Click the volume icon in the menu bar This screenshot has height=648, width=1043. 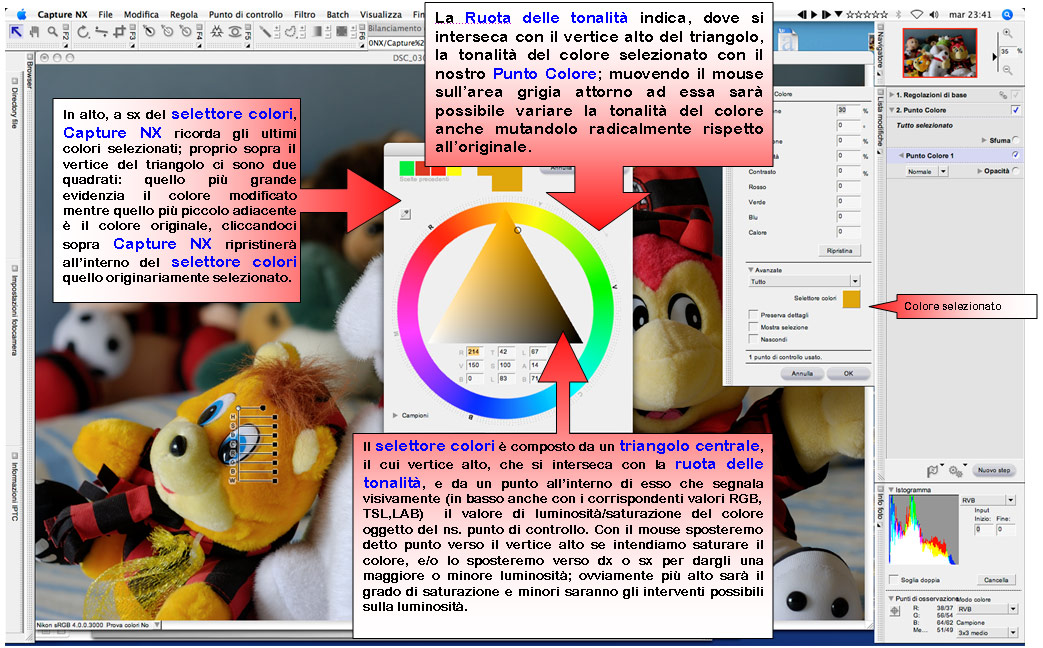[x=935, y=14]
